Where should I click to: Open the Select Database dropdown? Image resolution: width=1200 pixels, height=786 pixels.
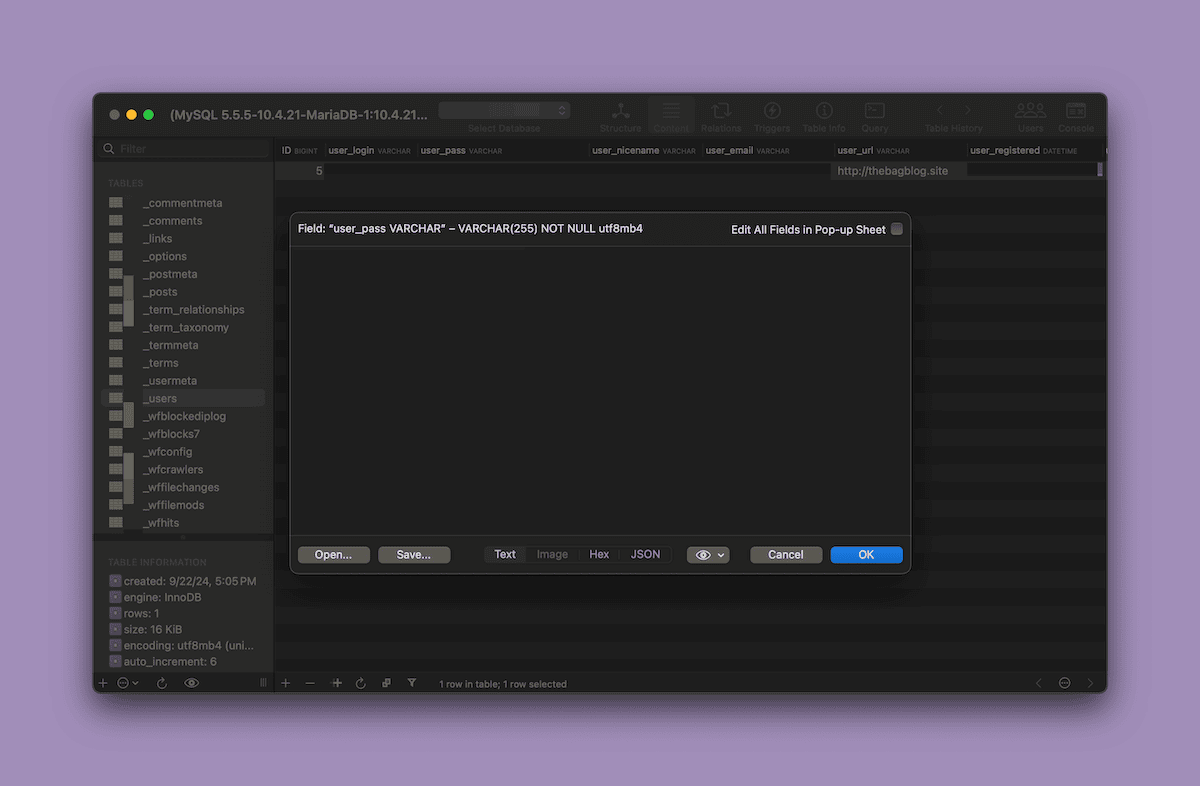pos(504,110)
